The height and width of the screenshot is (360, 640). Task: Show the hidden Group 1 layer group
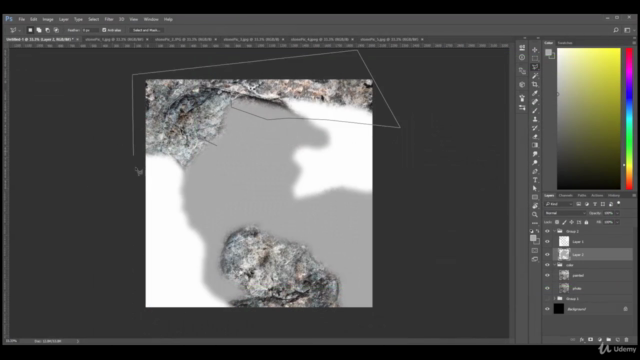(547, 299)
